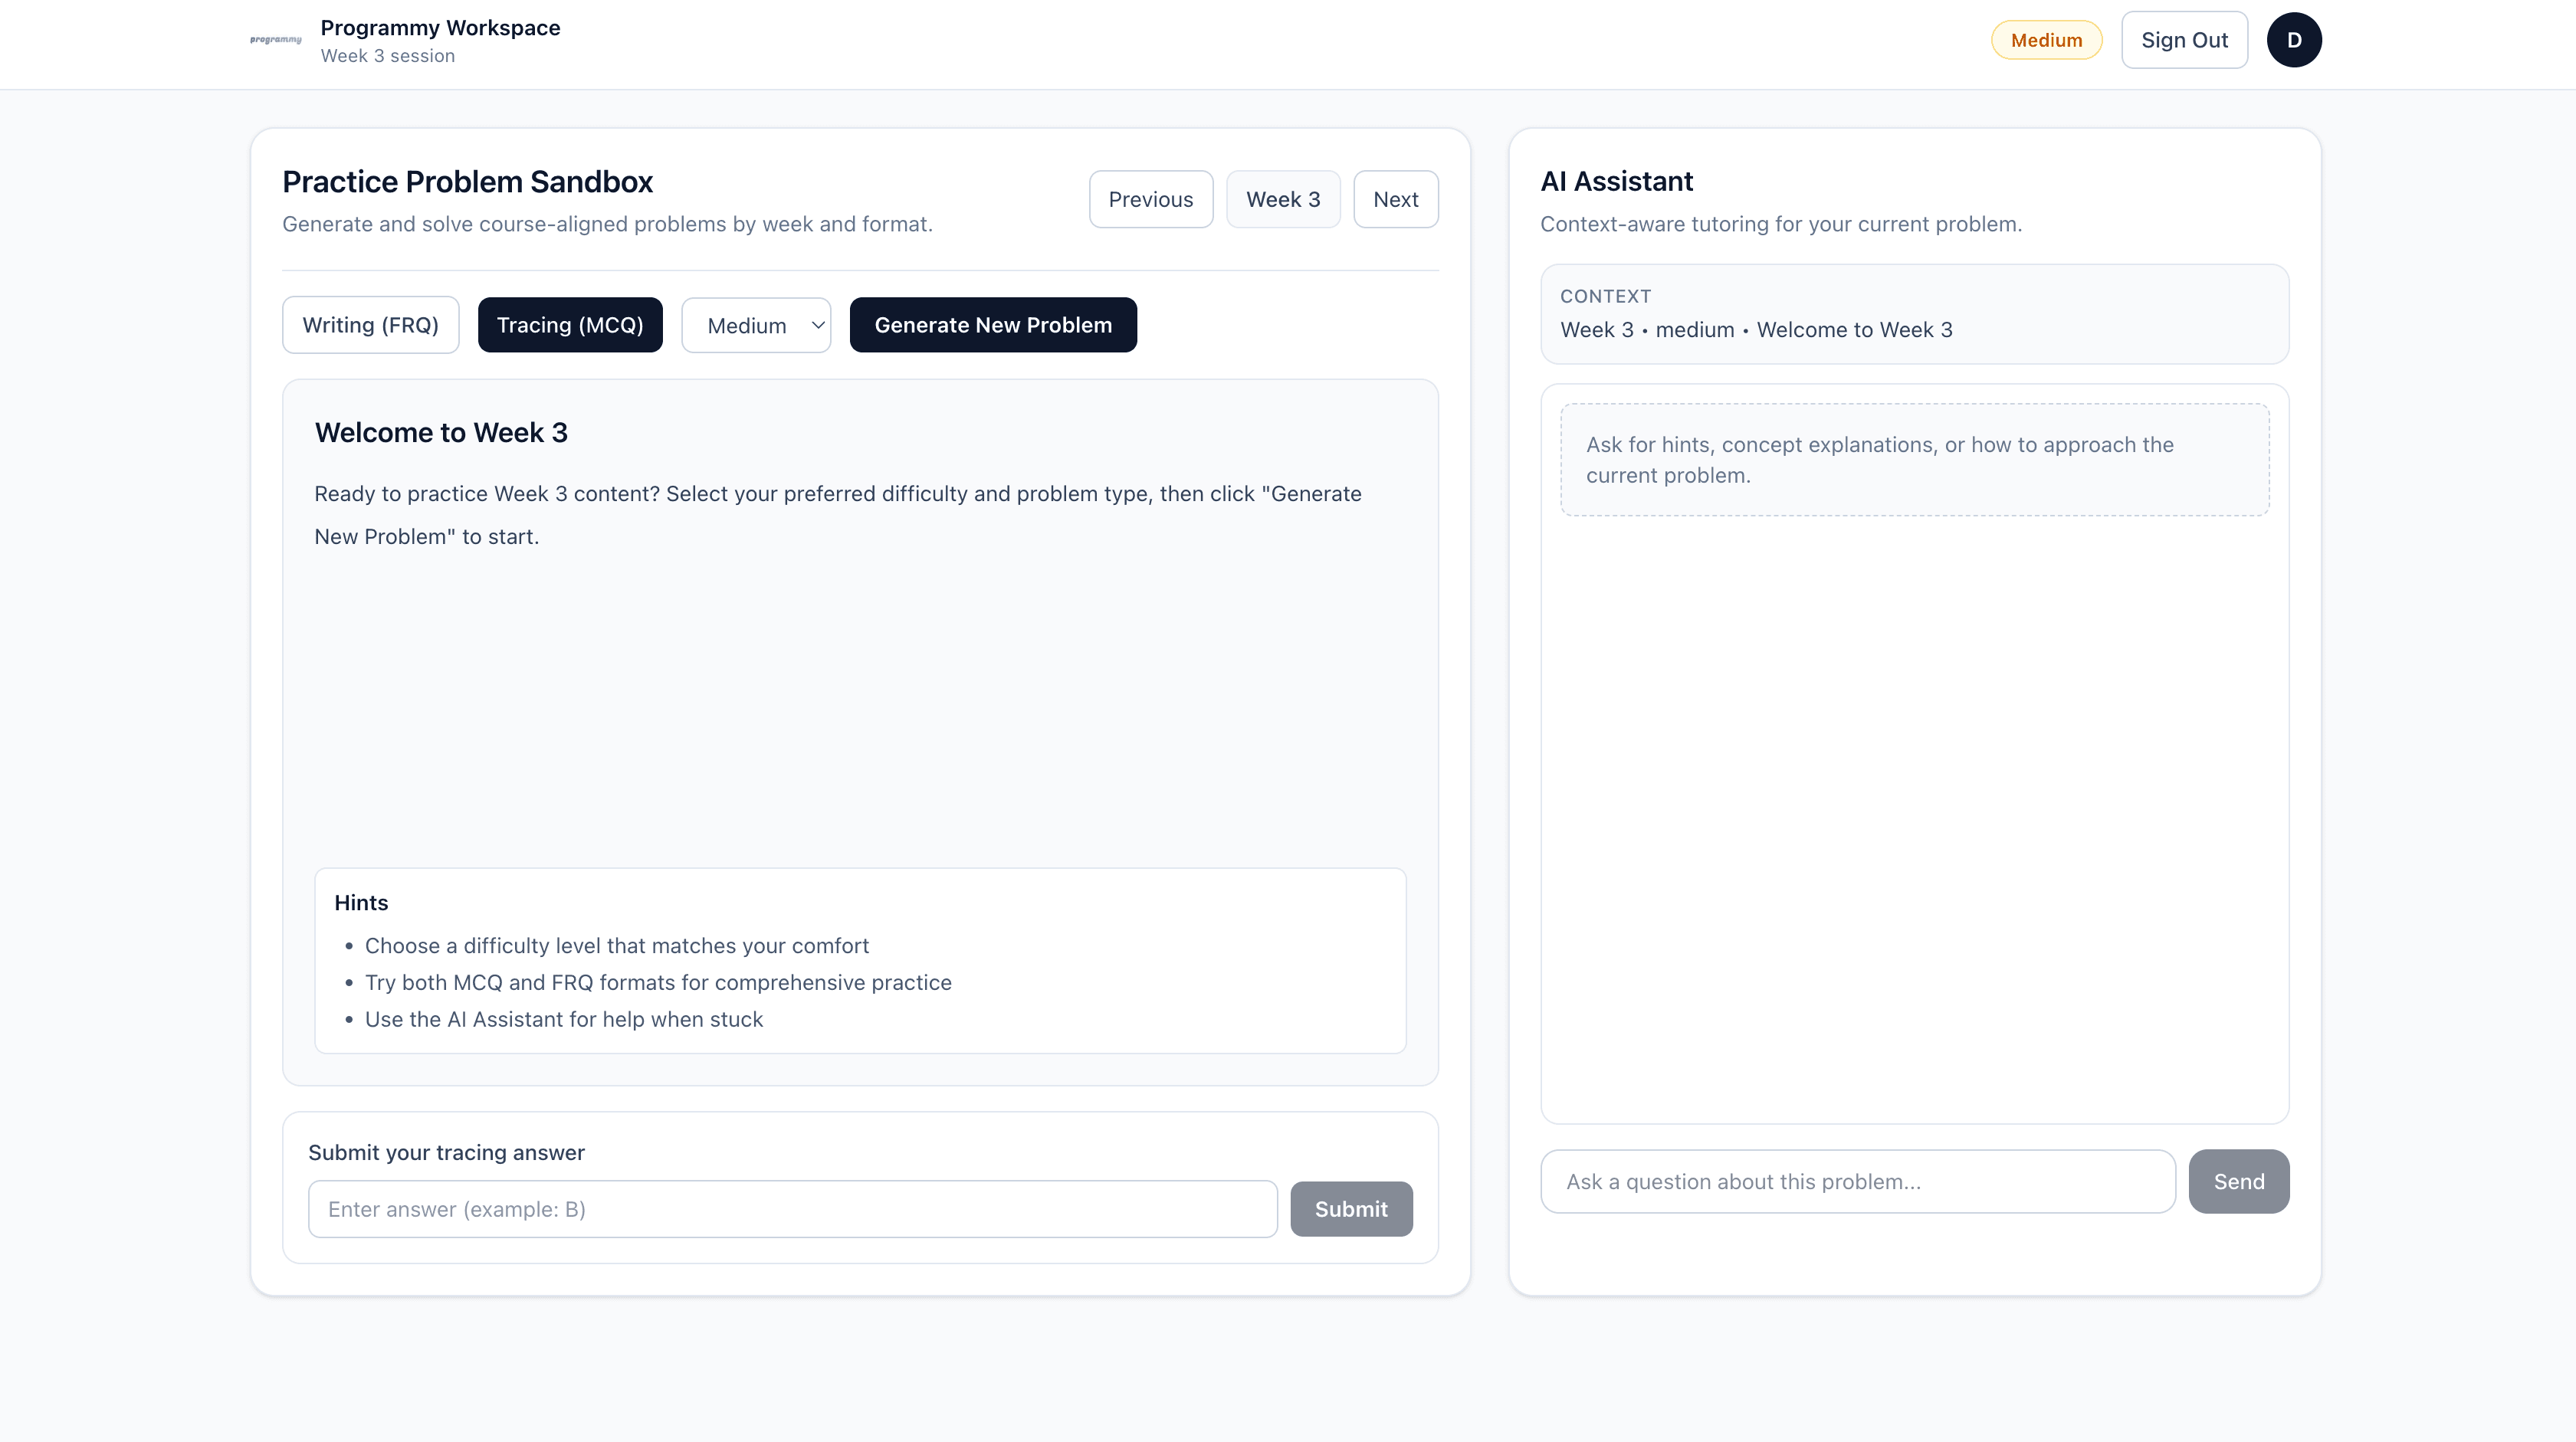Viewport: 2576px width, 1442px height.
Task: Focus the tracing answer input field
Action: [792, 1209]
